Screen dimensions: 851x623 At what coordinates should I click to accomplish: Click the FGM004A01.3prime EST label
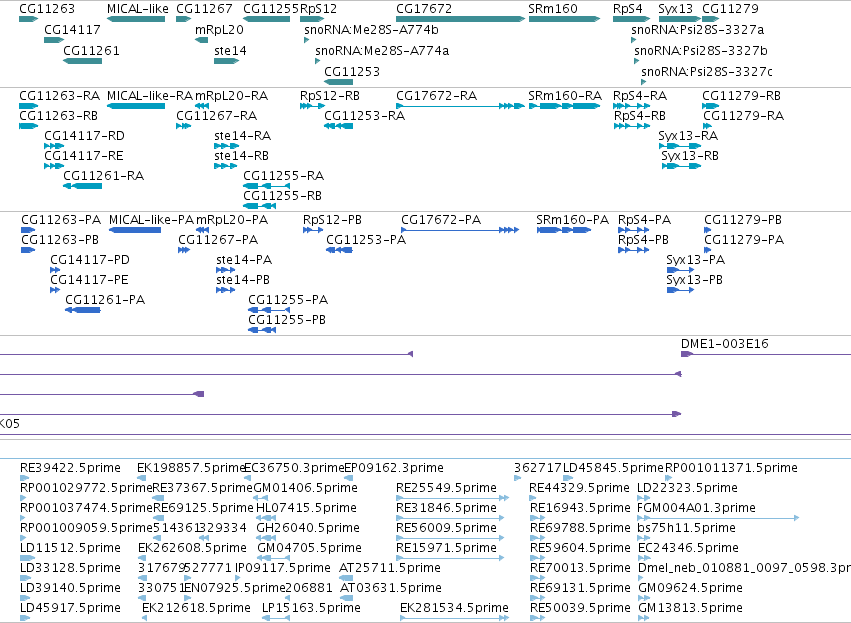tap(696, 508)
